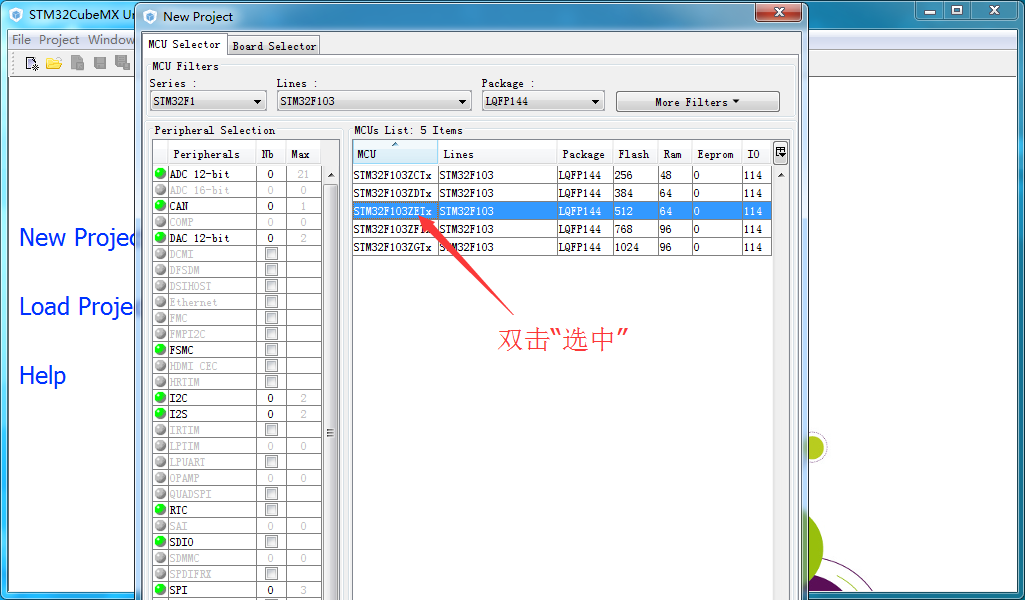The image size is (1025, 600).
Task: Switch to the MCU Selector tab
Action: click(x=184, y=44)
